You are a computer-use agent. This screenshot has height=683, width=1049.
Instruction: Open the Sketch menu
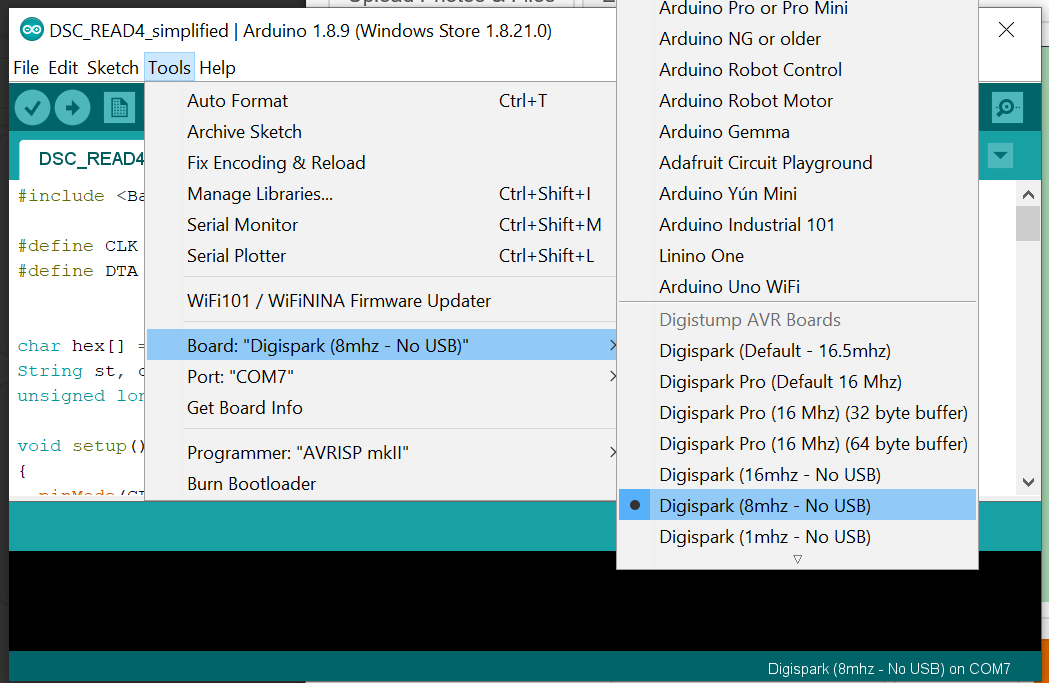coord(112,68)
